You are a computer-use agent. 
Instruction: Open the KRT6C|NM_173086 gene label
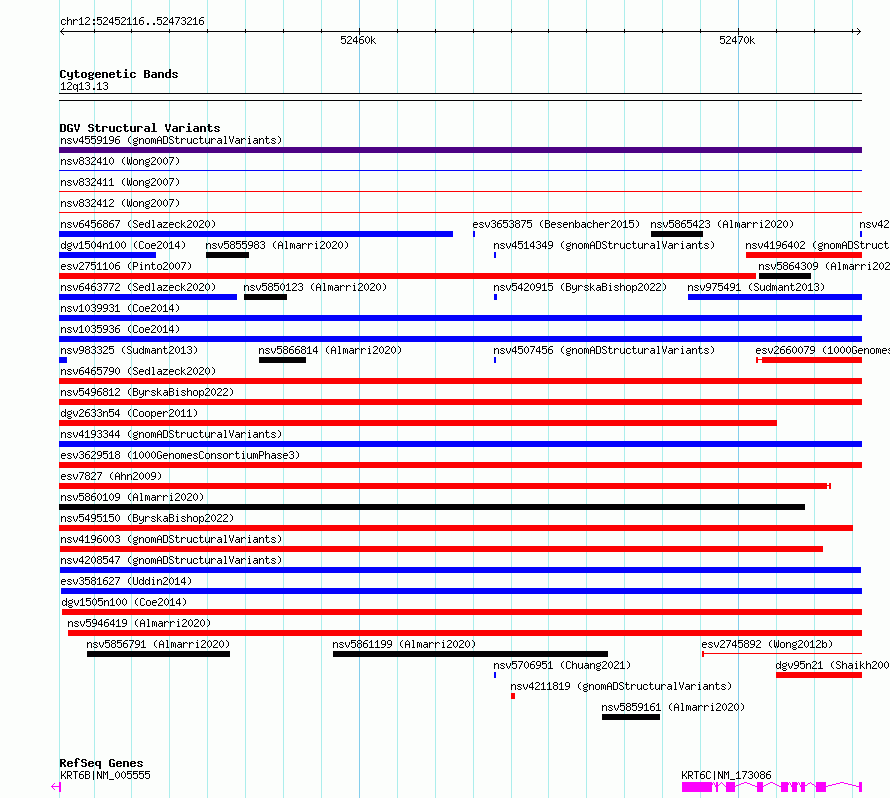click(726, 775)
